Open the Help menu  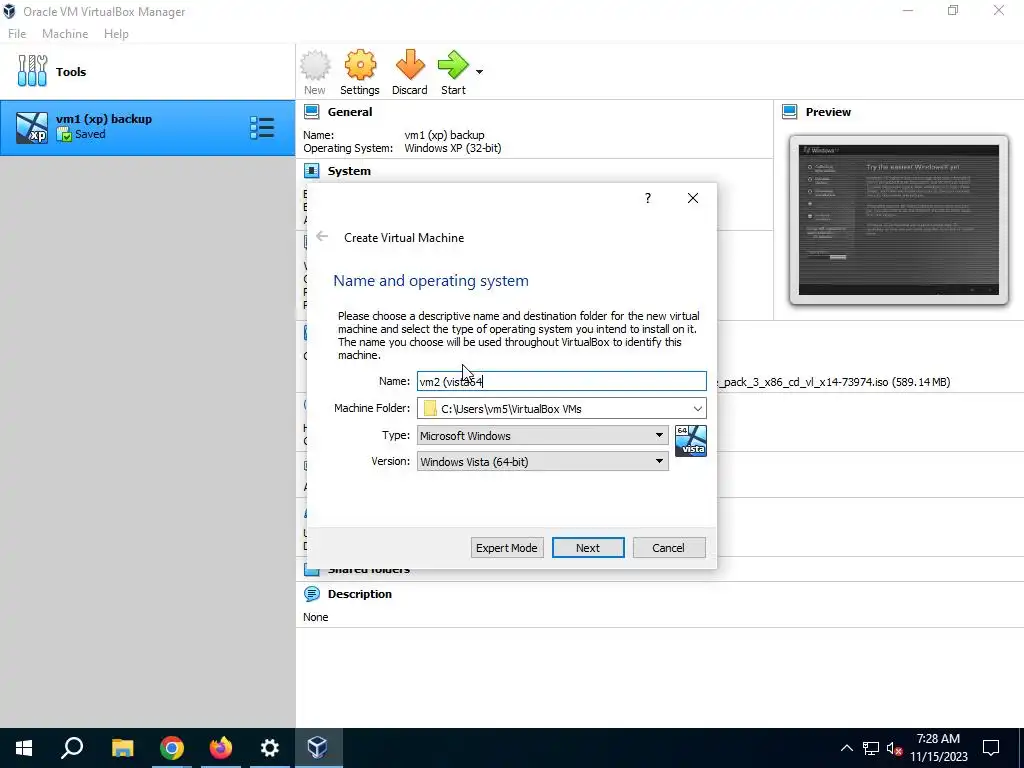(116, 34)
